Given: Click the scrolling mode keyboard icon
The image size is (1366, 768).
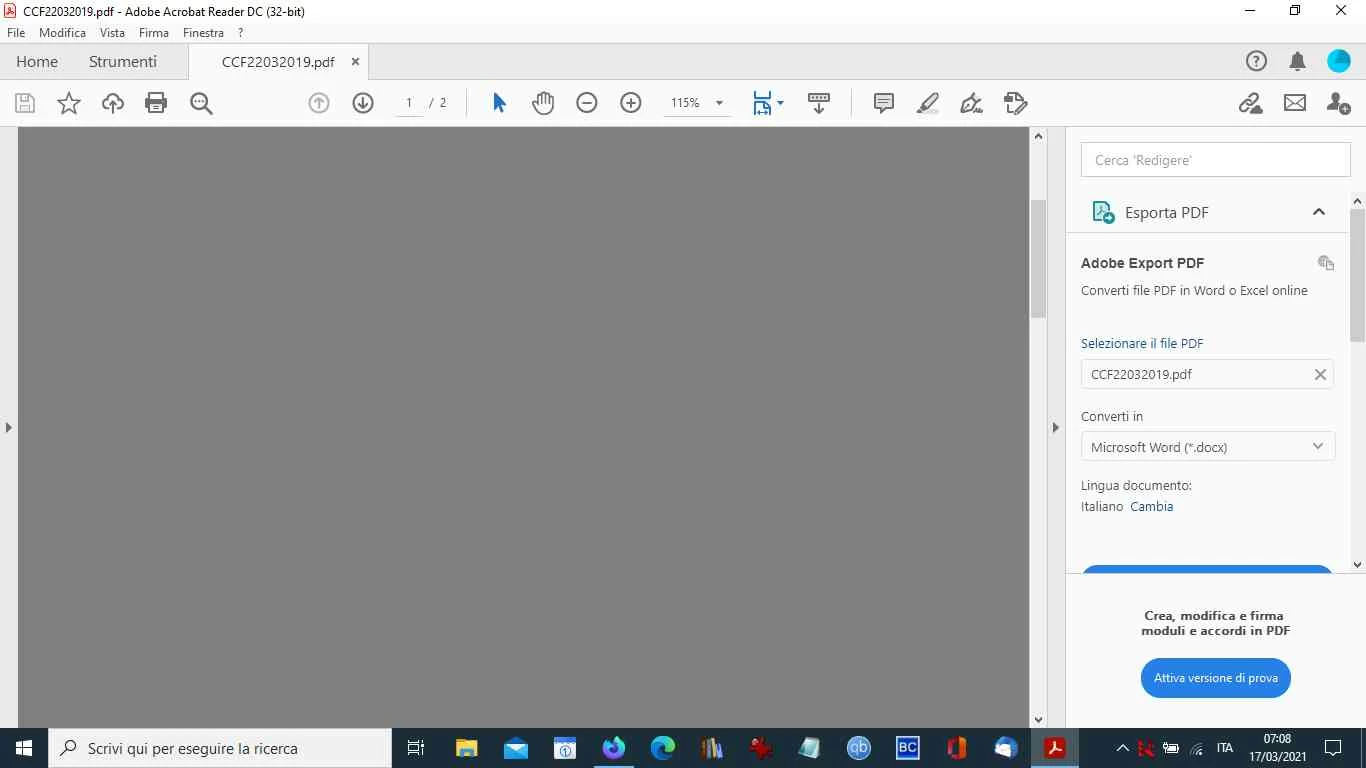Looking at the screenshot, I should 819,103.
